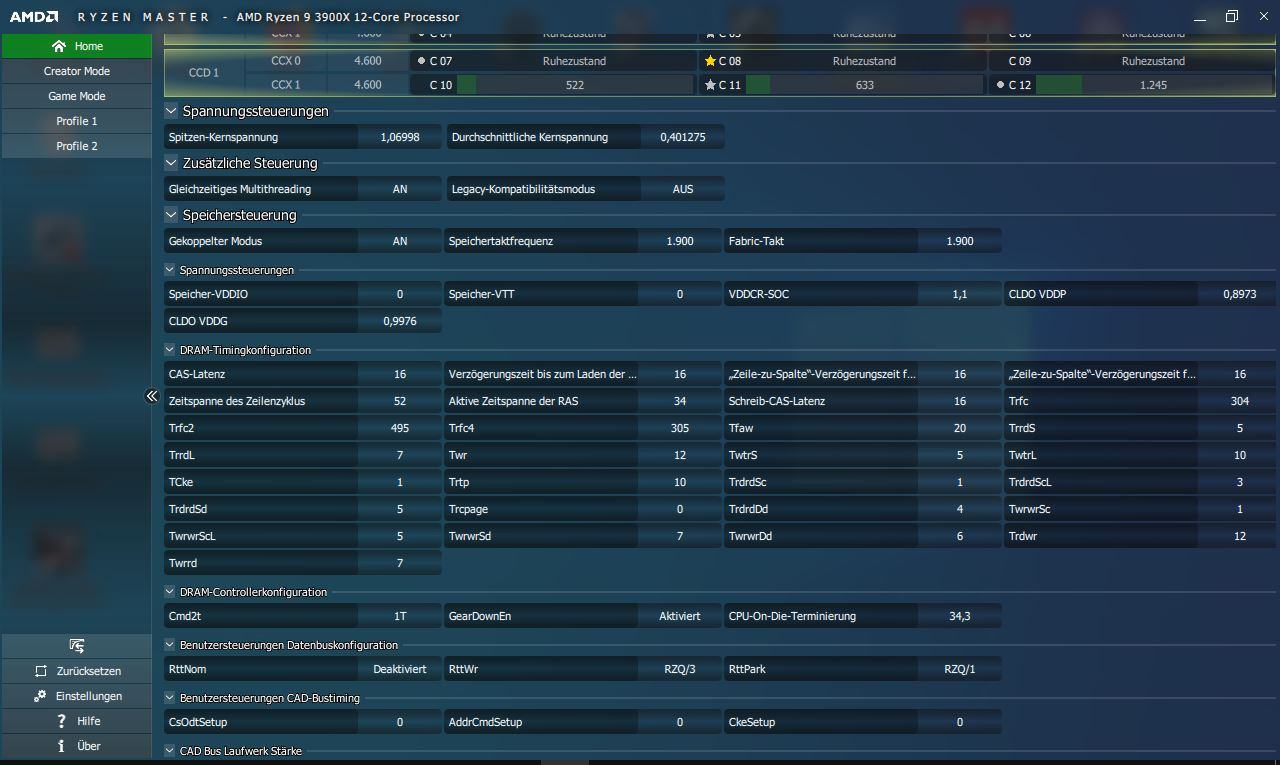Viewport: 1280px width, 765px height.
Task: Toggle GearDownEn Aktiviert value
Action: point(680,616)
